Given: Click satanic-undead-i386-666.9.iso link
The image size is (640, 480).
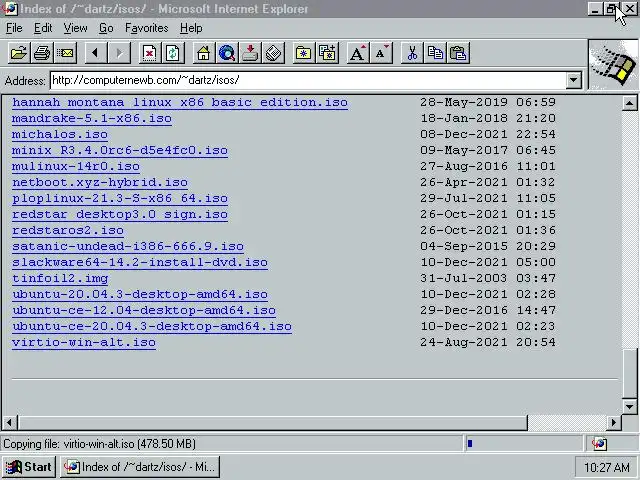Looking at the screenshot, I should 128,246.
